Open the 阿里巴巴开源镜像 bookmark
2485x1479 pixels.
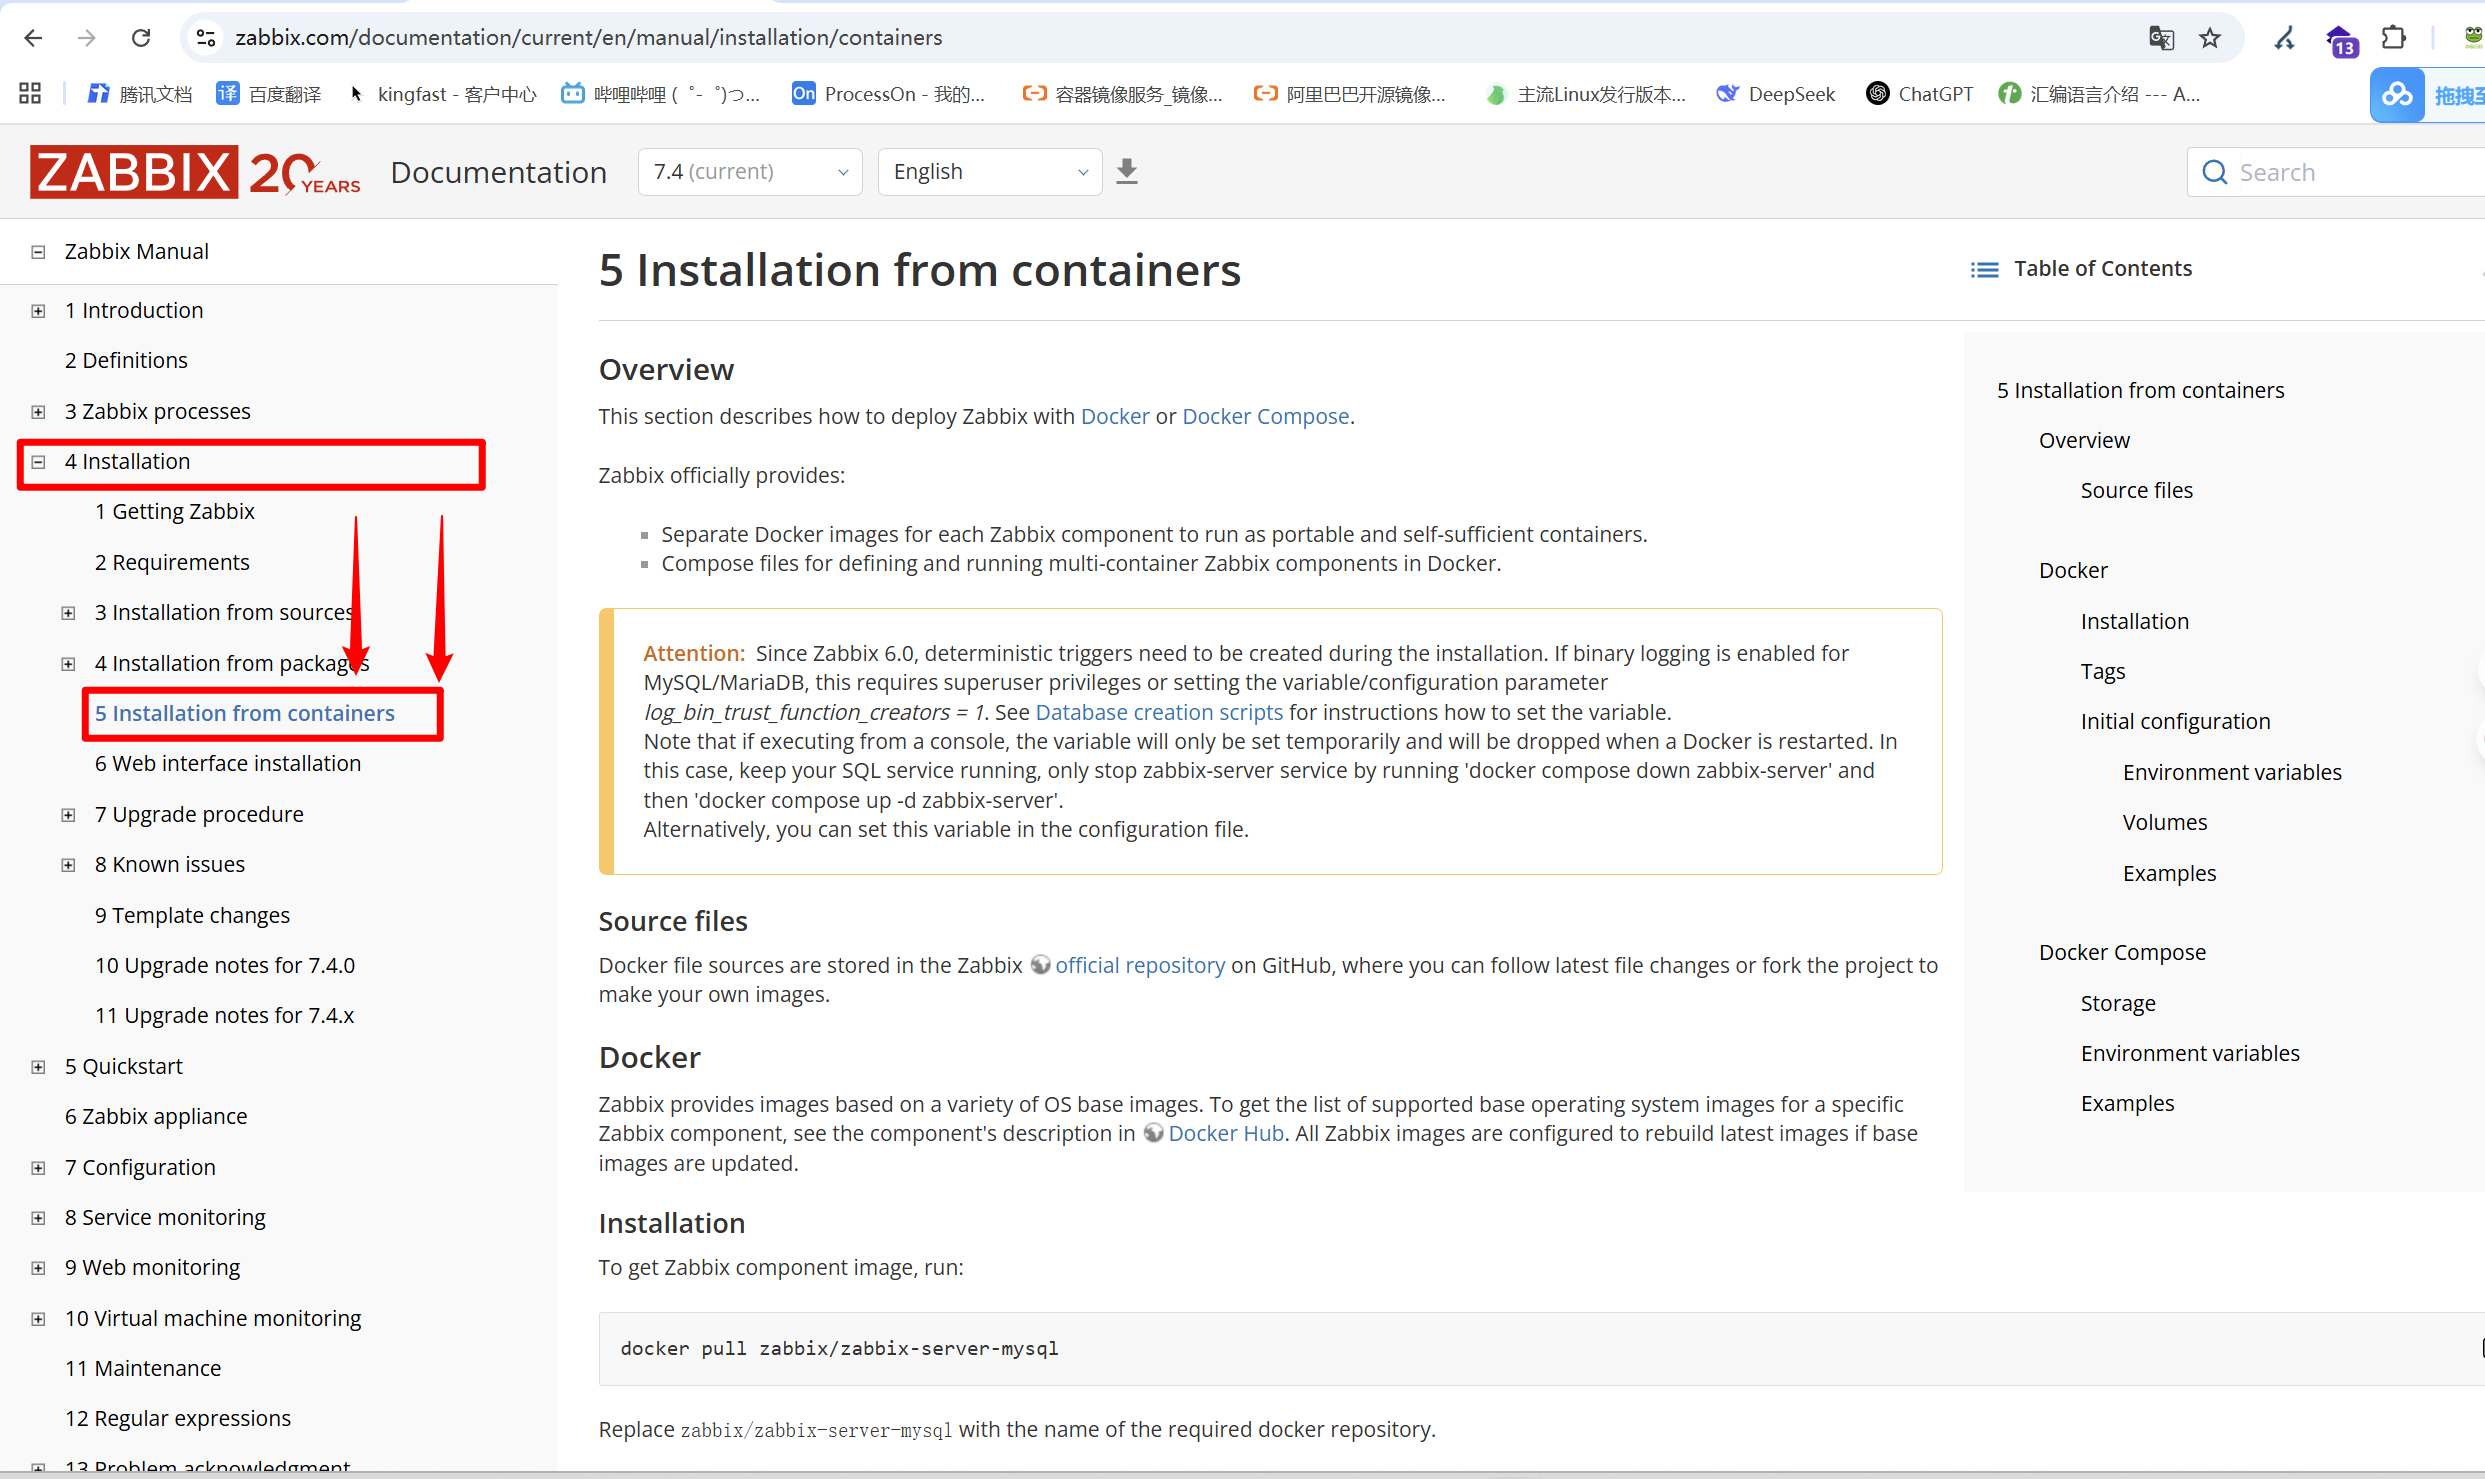pyautogui.click(x=1350, y=94)
